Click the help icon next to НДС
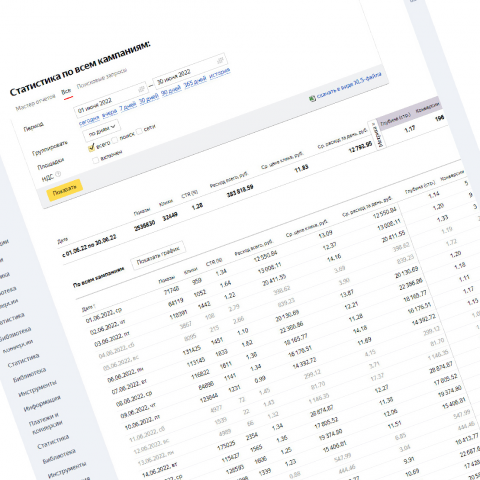 pos(58,174)
